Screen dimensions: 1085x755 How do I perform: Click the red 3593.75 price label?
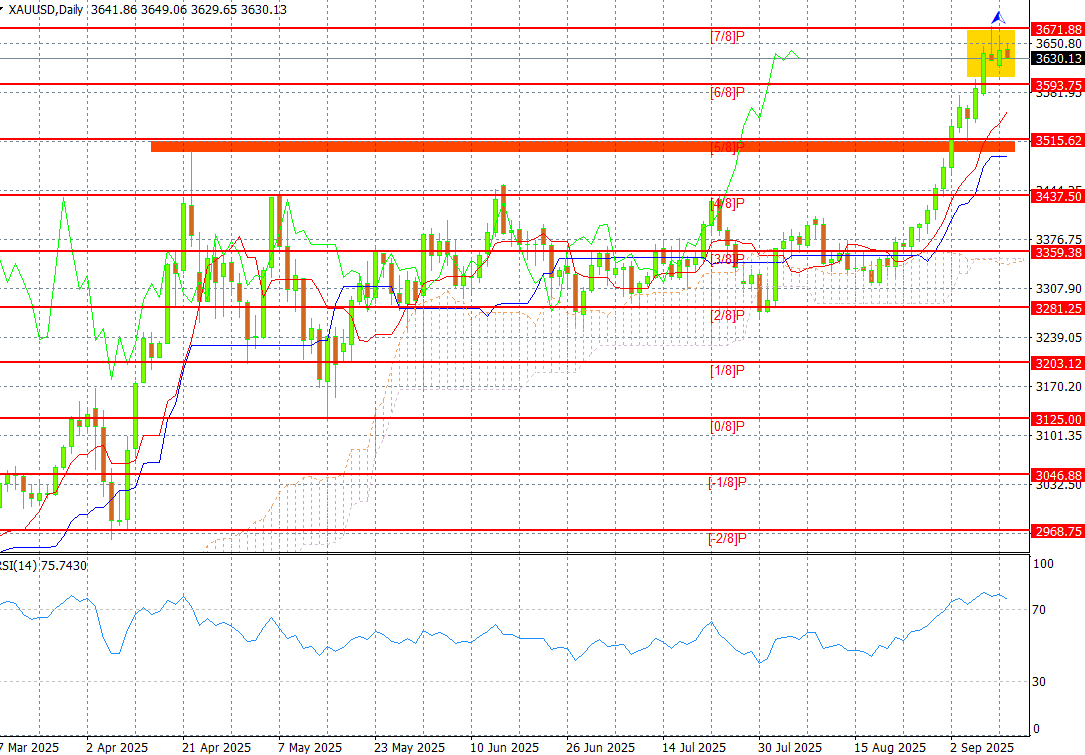pos(1057,86)
